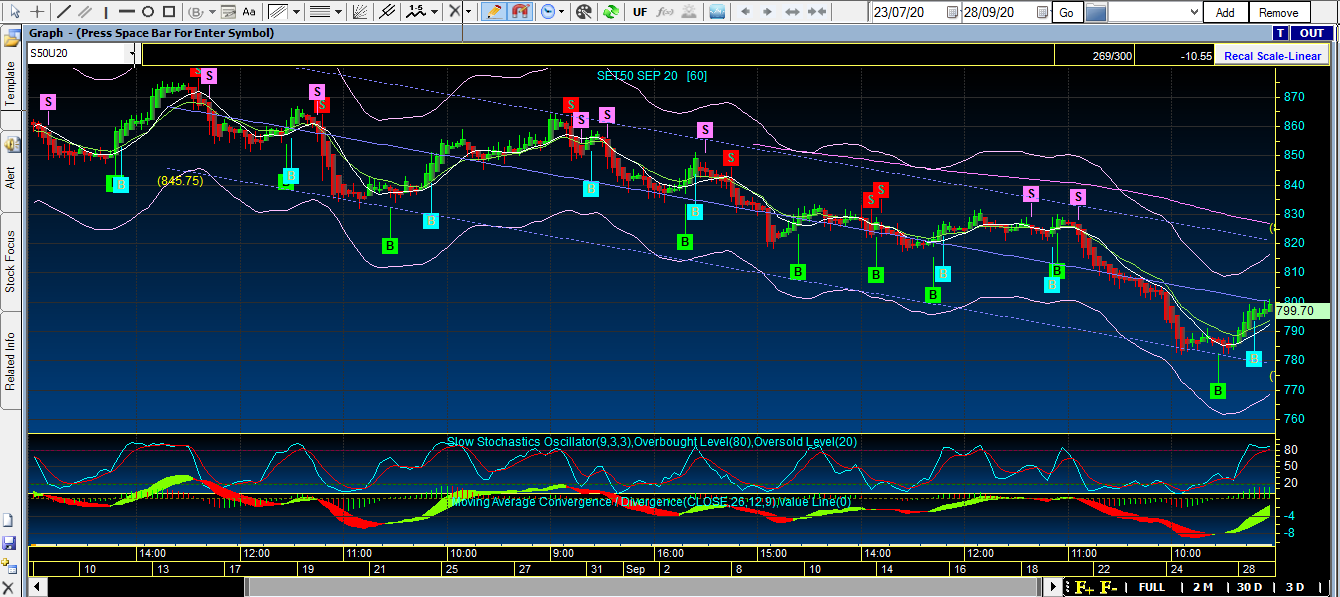Switch to the FULL period view
Screen dimensions: 1340x597
point(1152,587)
